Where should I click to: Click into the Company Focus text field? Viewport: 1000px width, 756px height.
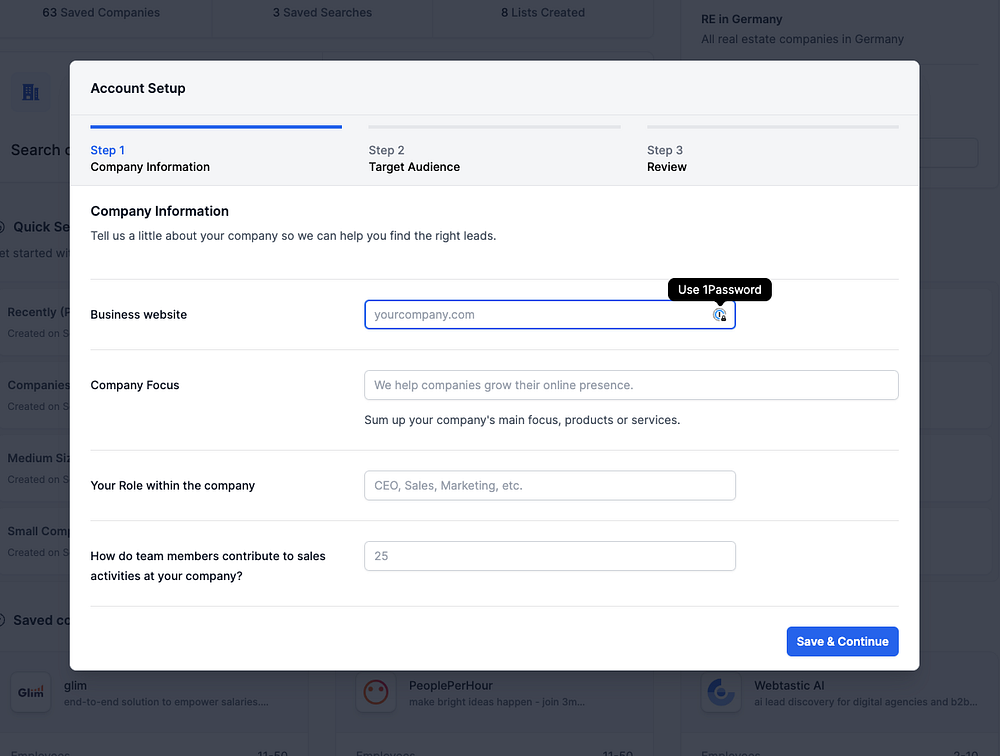coord(631,385)
